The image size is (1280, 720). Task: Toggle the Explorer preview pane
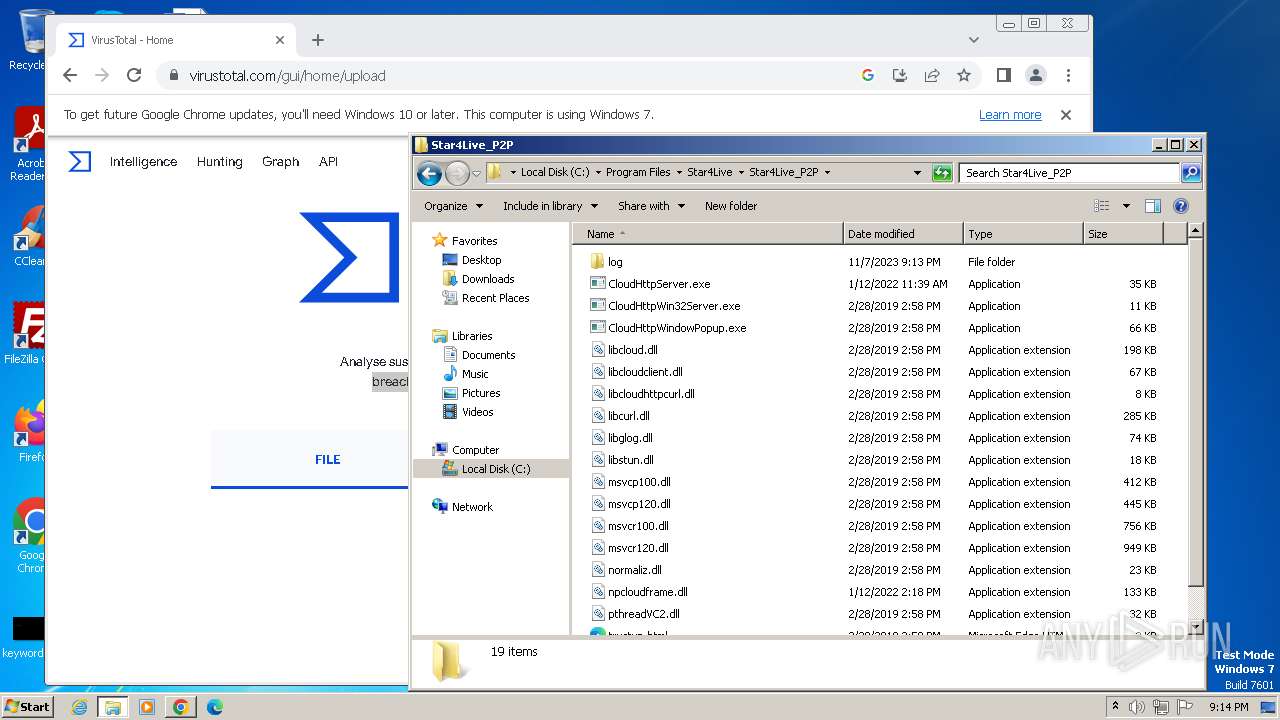tap(1152, 206)
